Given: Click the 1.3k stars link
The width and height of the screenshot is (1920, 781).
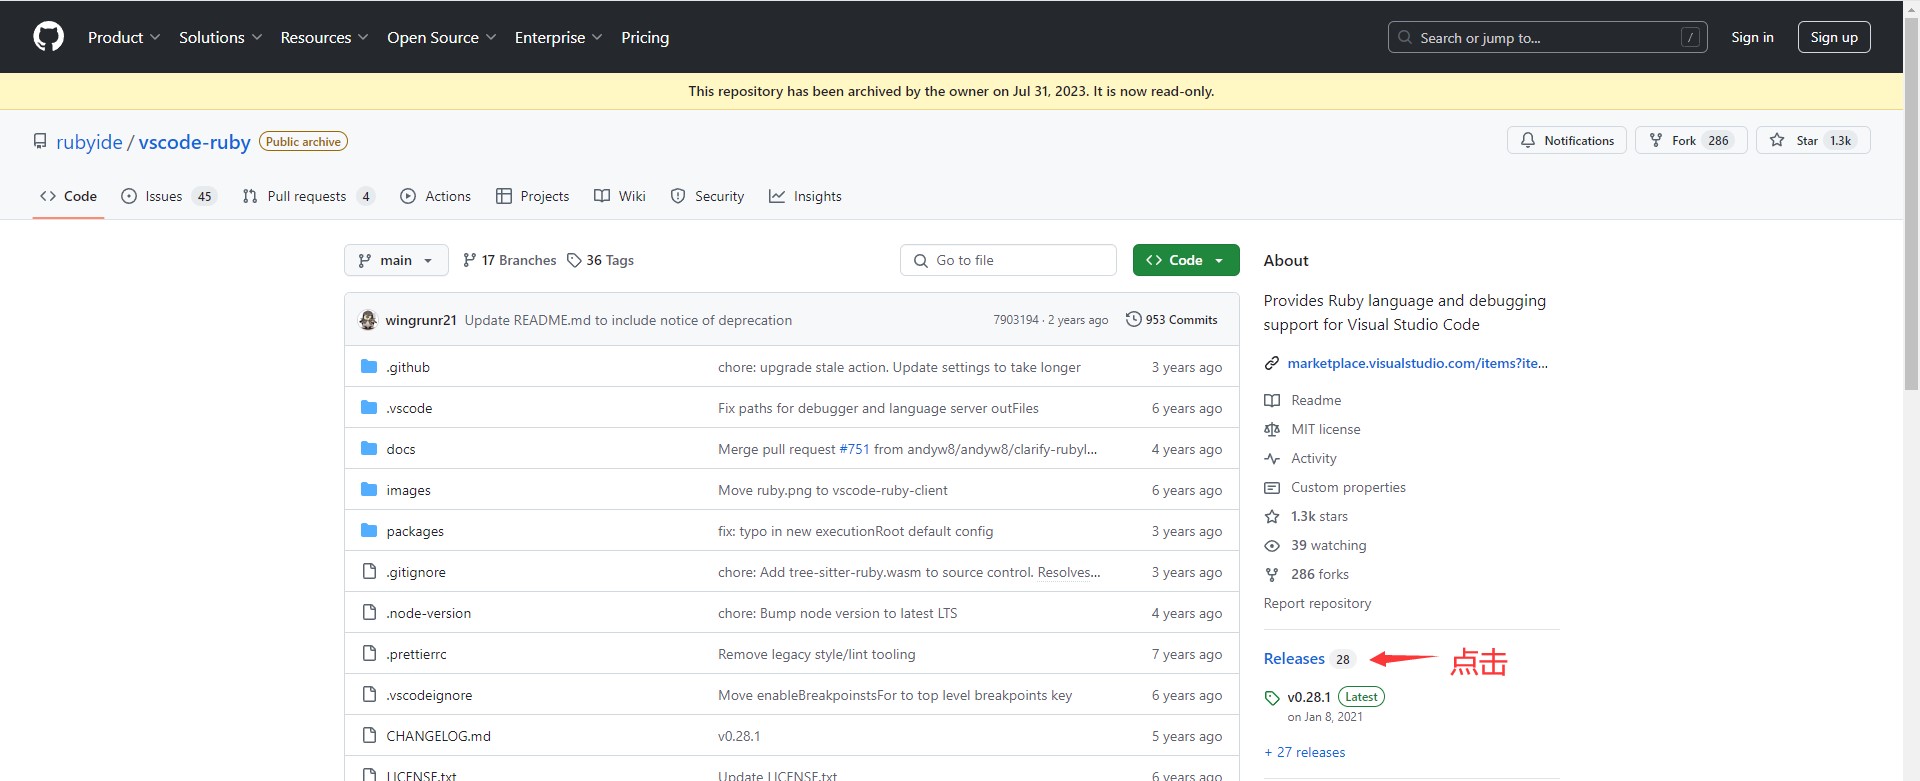Looking at the screenshot, I should point(1319,516).
